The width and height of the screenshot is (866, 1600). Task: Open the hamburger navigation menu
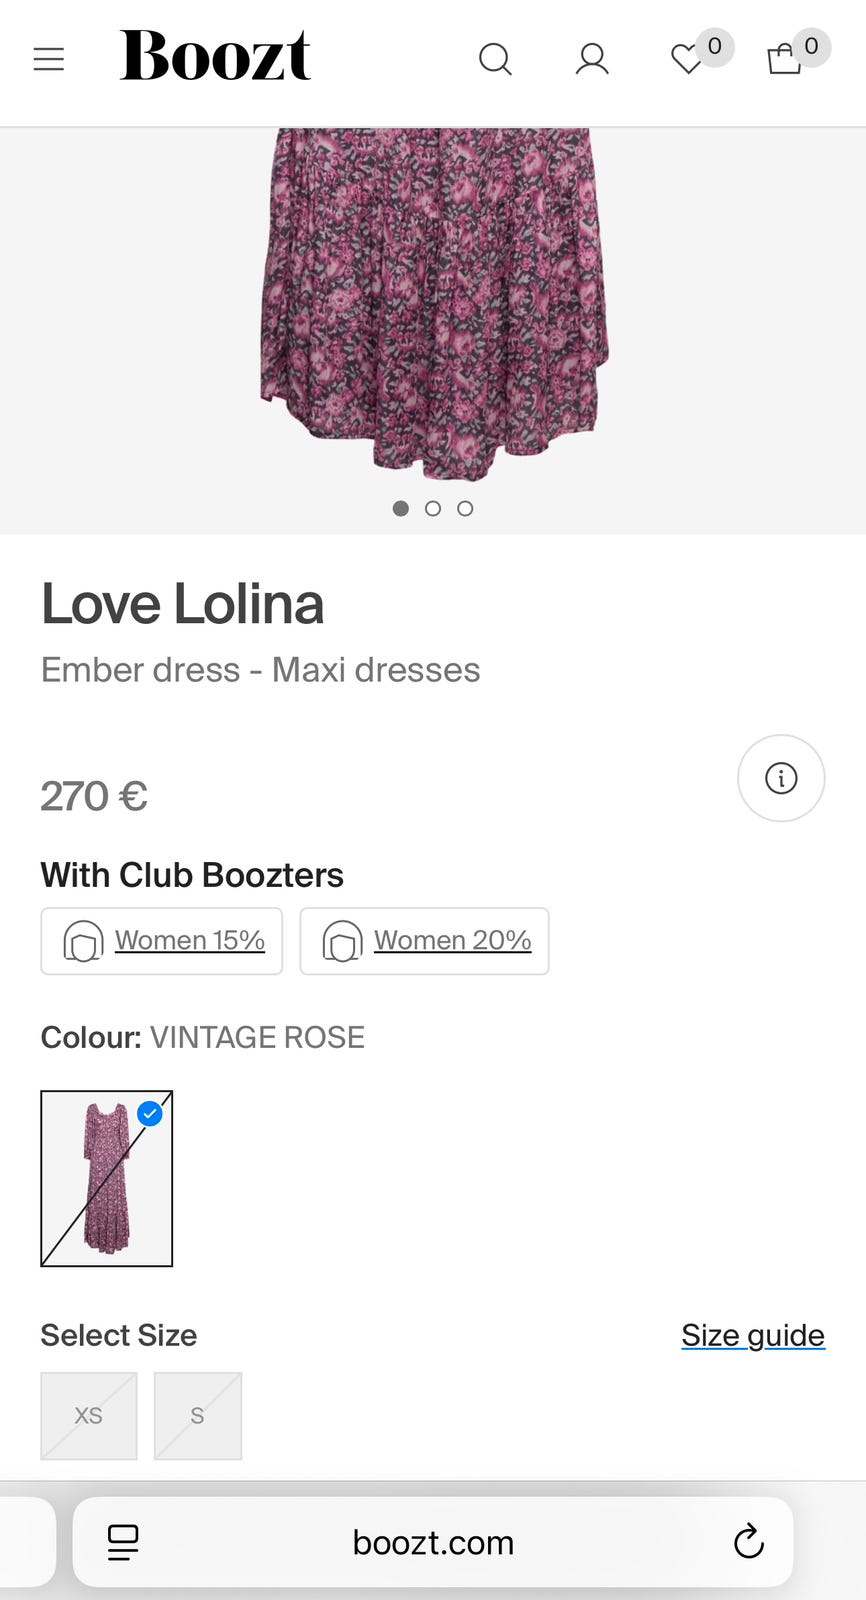click(x=48, y=60)
